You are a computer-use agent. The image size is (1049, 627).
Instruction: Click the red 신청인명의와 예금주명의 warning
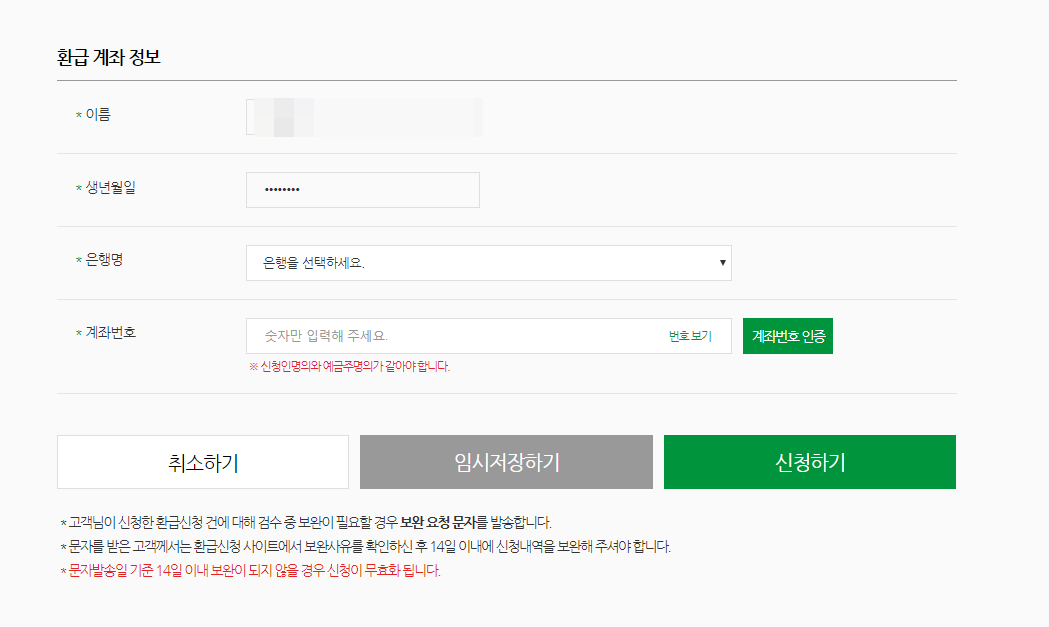click(349, 366)
